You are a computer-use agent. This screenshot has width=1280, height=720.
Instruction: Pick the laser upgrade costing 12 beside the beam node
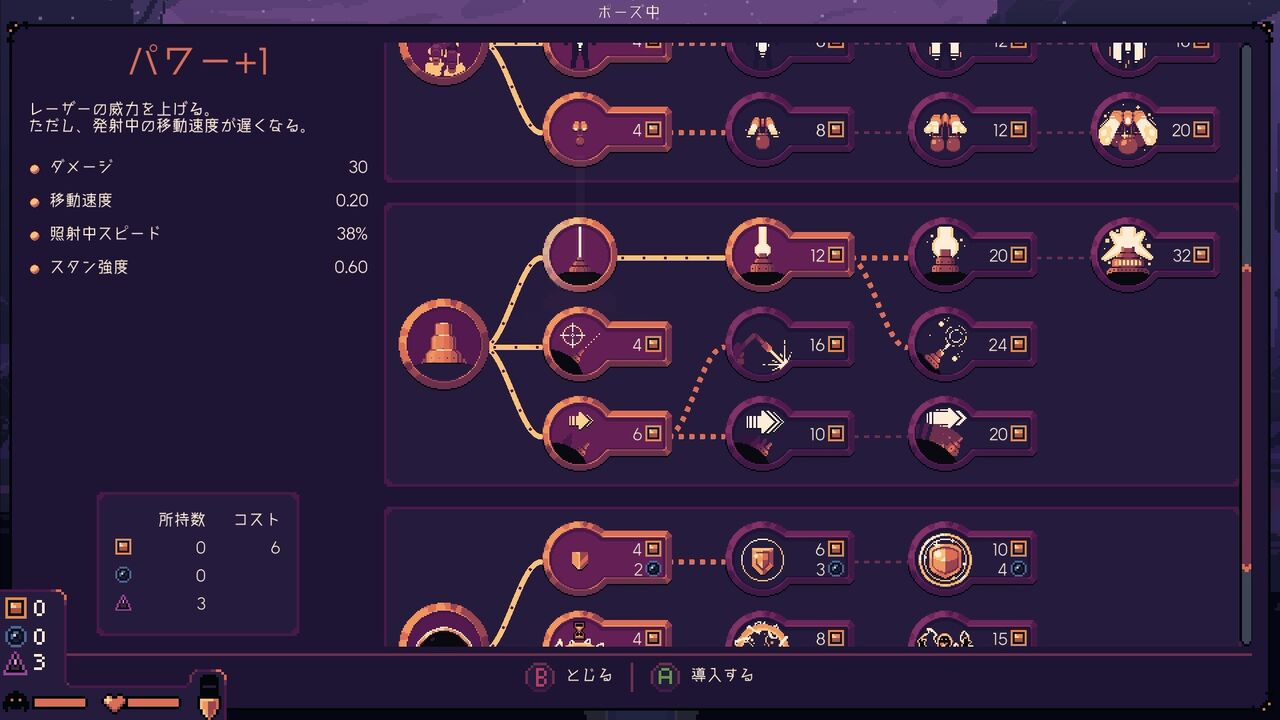790,256
